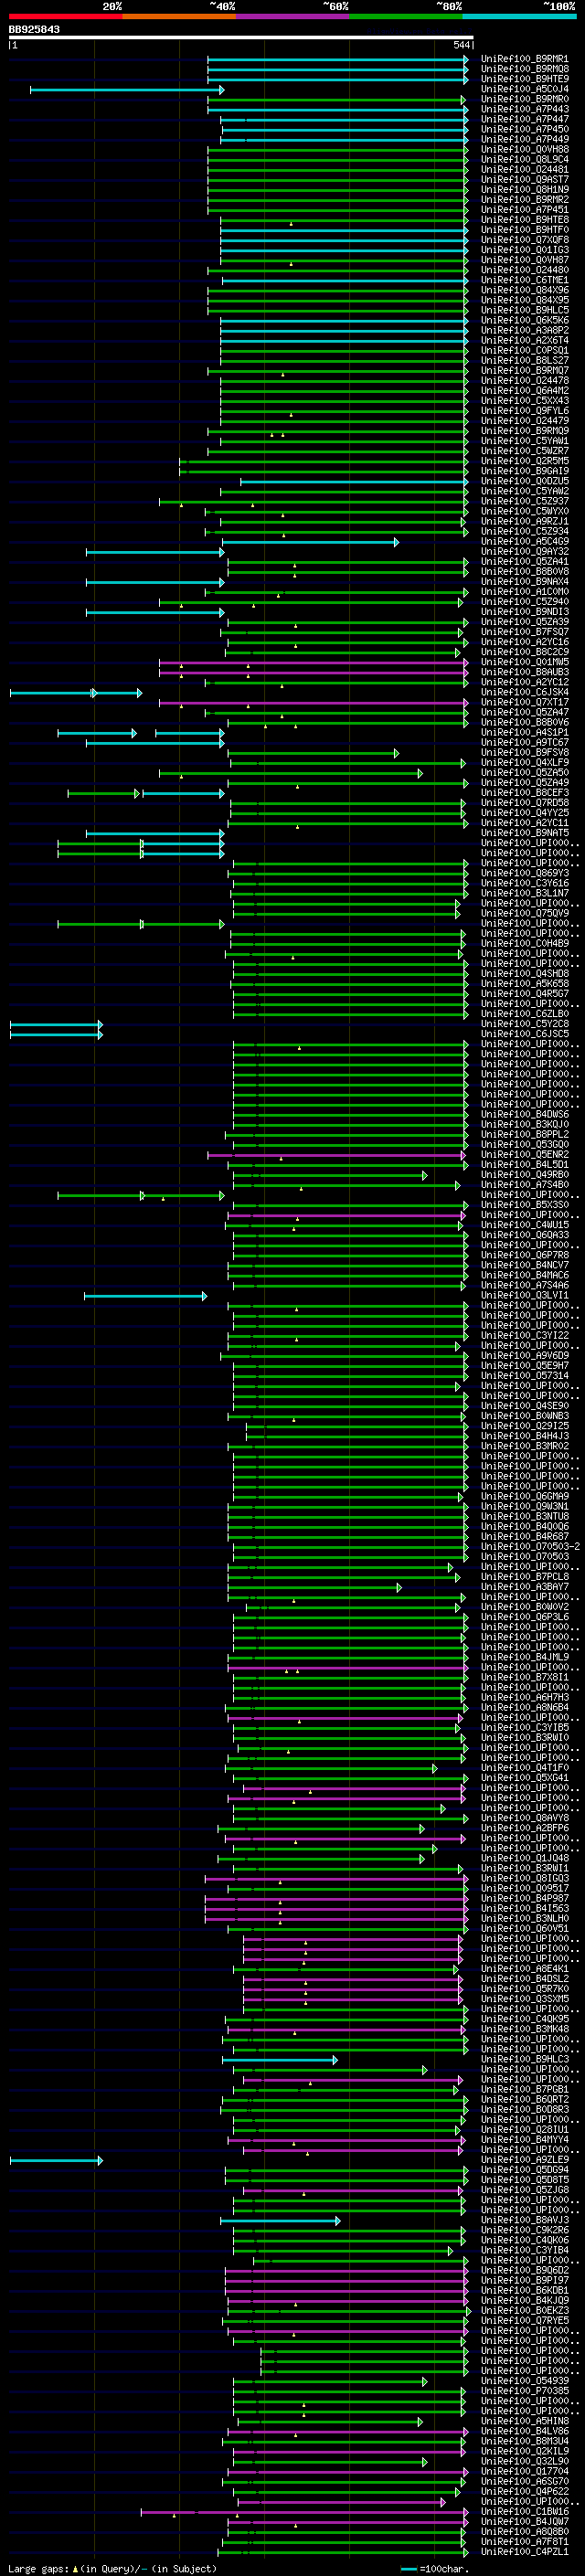
Task: Open hit UniRef100_B9RMQ8
Action: [x=524, y=69]
